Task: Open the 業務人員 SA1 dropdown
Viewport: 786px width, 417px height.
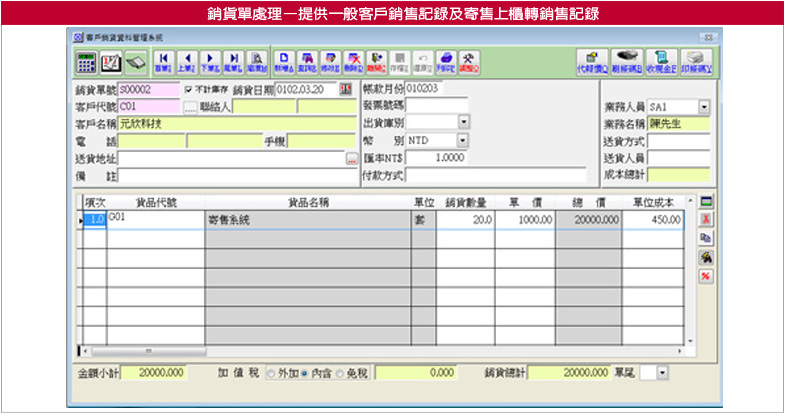Action: [x=703, y=106]
